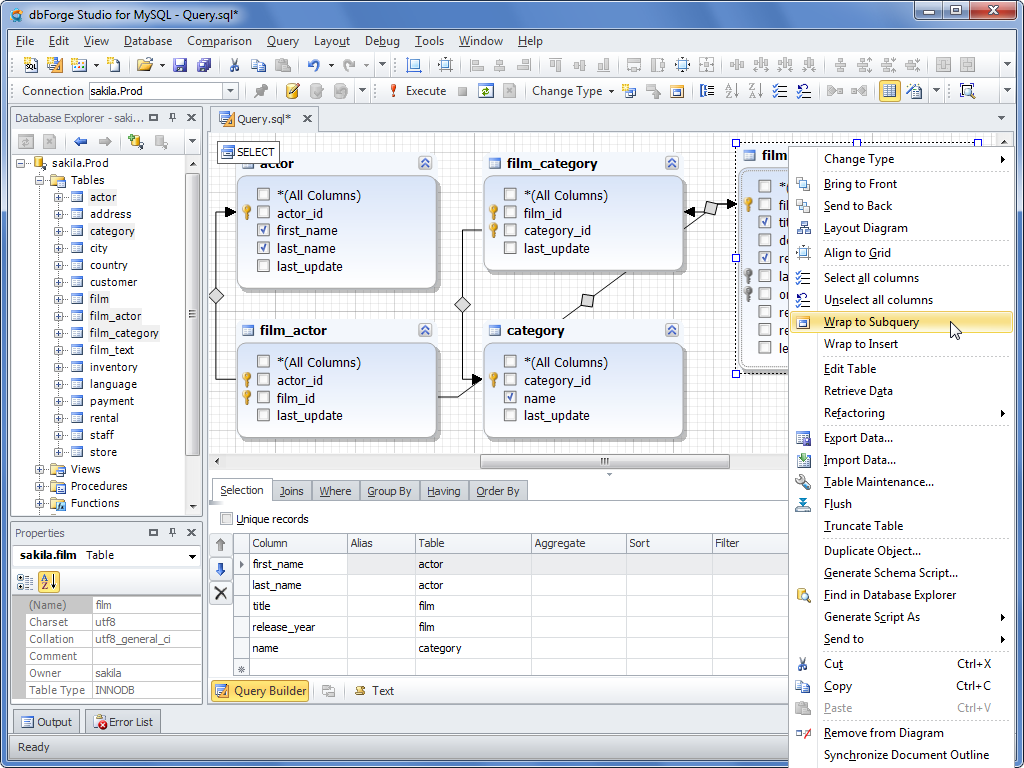Click the Save icon in the toolbar

click(x=180, y=65)
